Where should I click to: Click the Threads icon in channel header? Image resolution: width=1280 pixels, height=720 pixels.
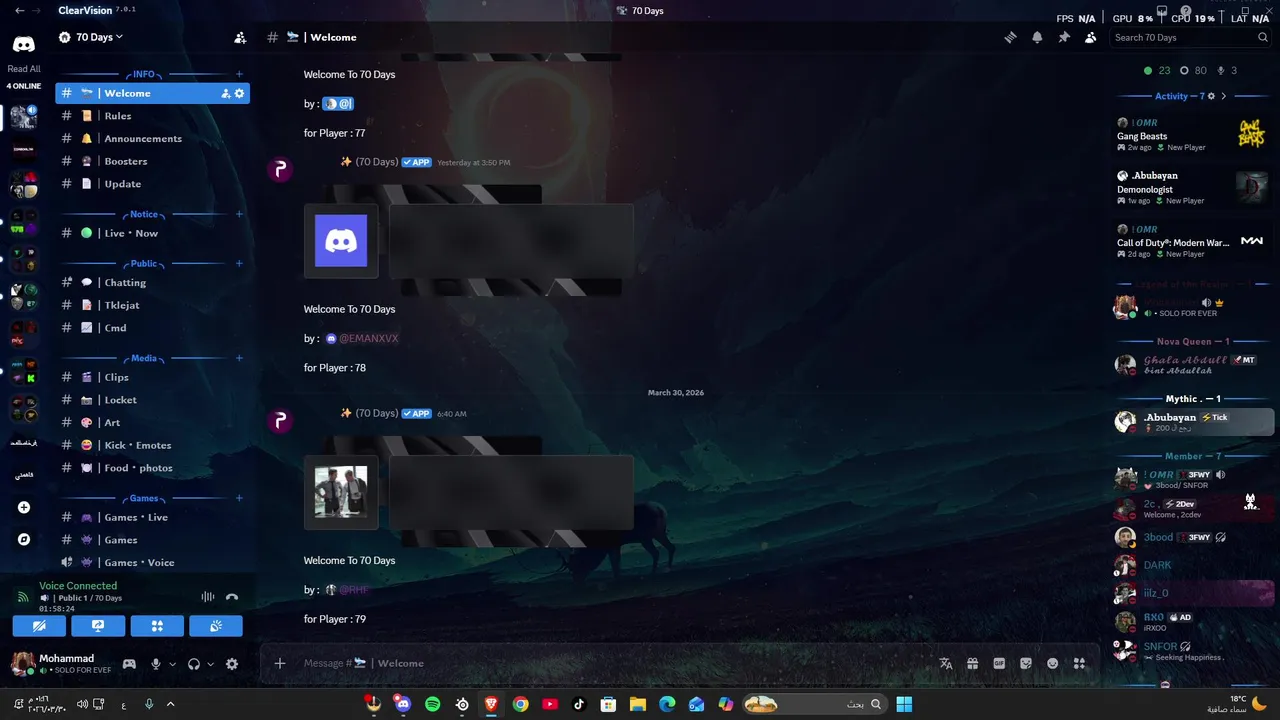click(1011, 37)
